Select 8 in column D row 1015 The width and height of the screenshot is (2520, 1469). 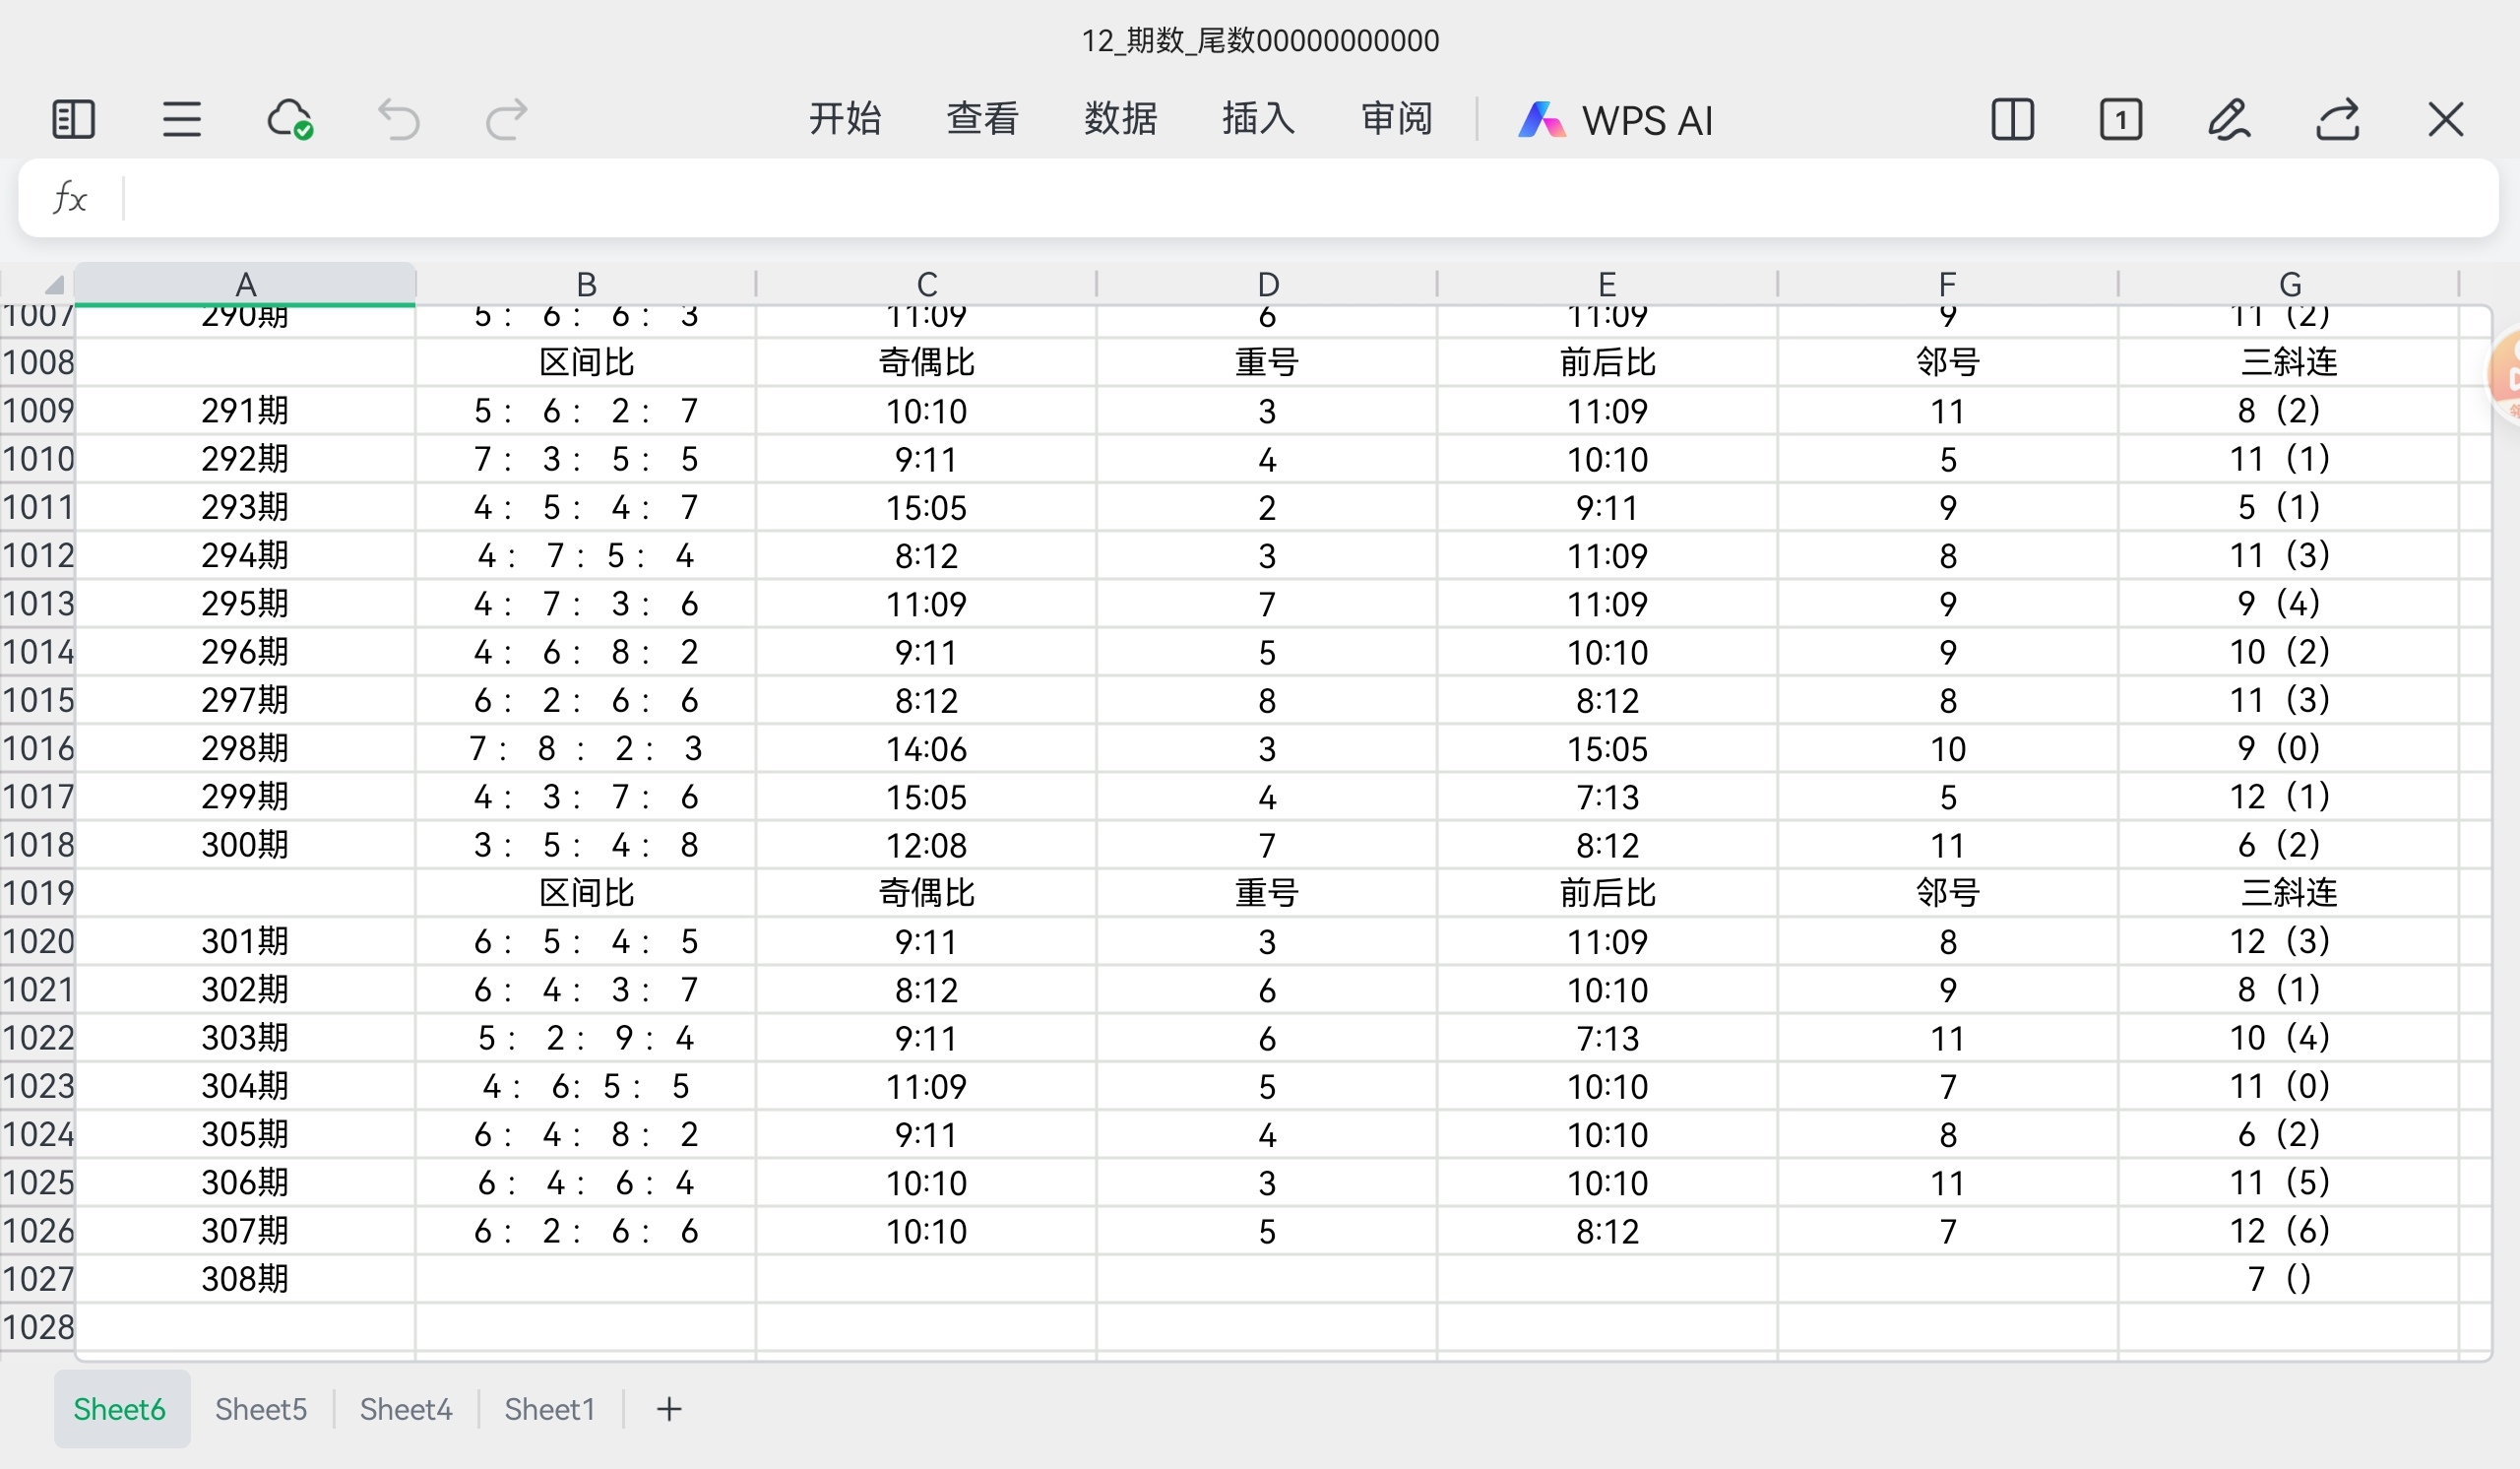[x=1267, y=700]
